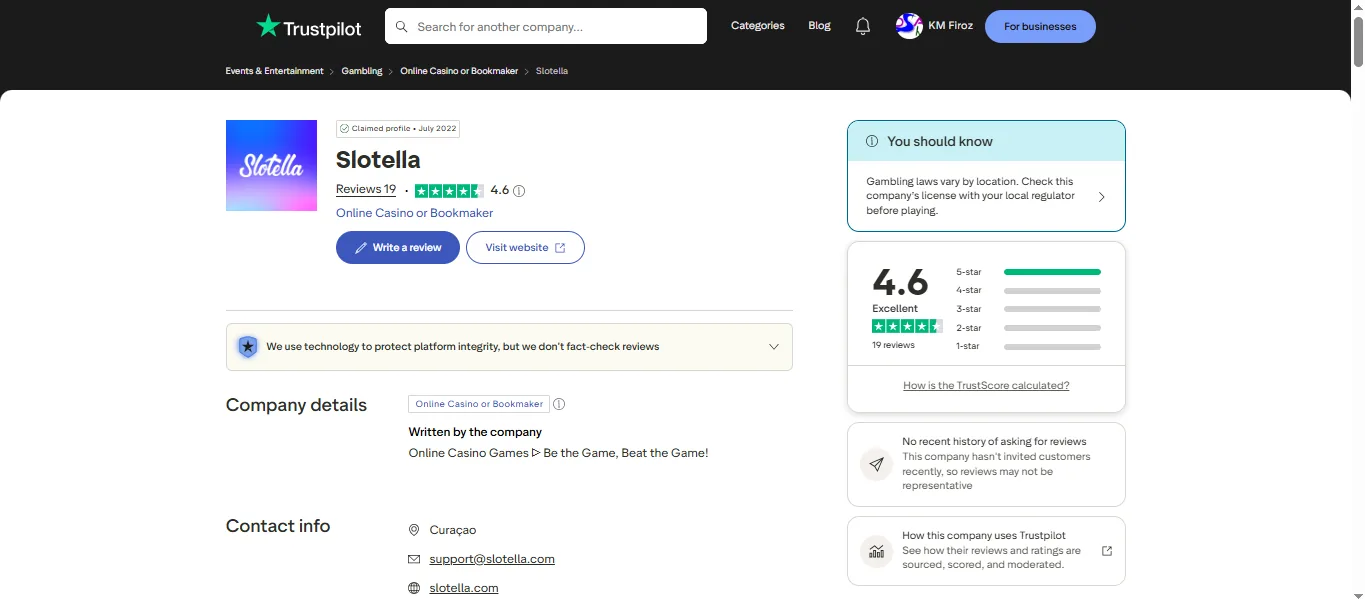Image resolution: width=1365 pixels, height=600 pixels.
Task: Click the Slotella company logo
Action: coord(271,166)
